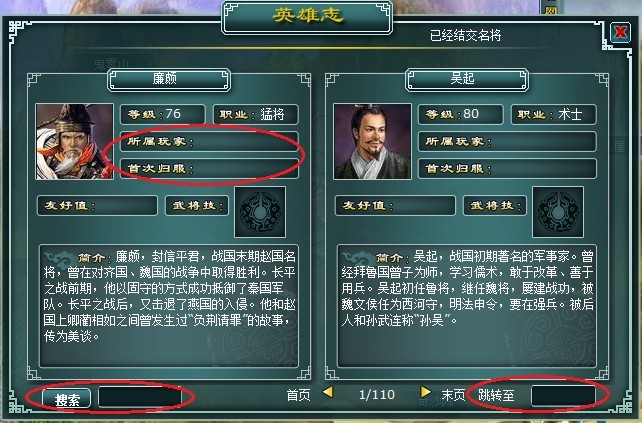Click the 1/110 page indicator

(x=377, y=395)
